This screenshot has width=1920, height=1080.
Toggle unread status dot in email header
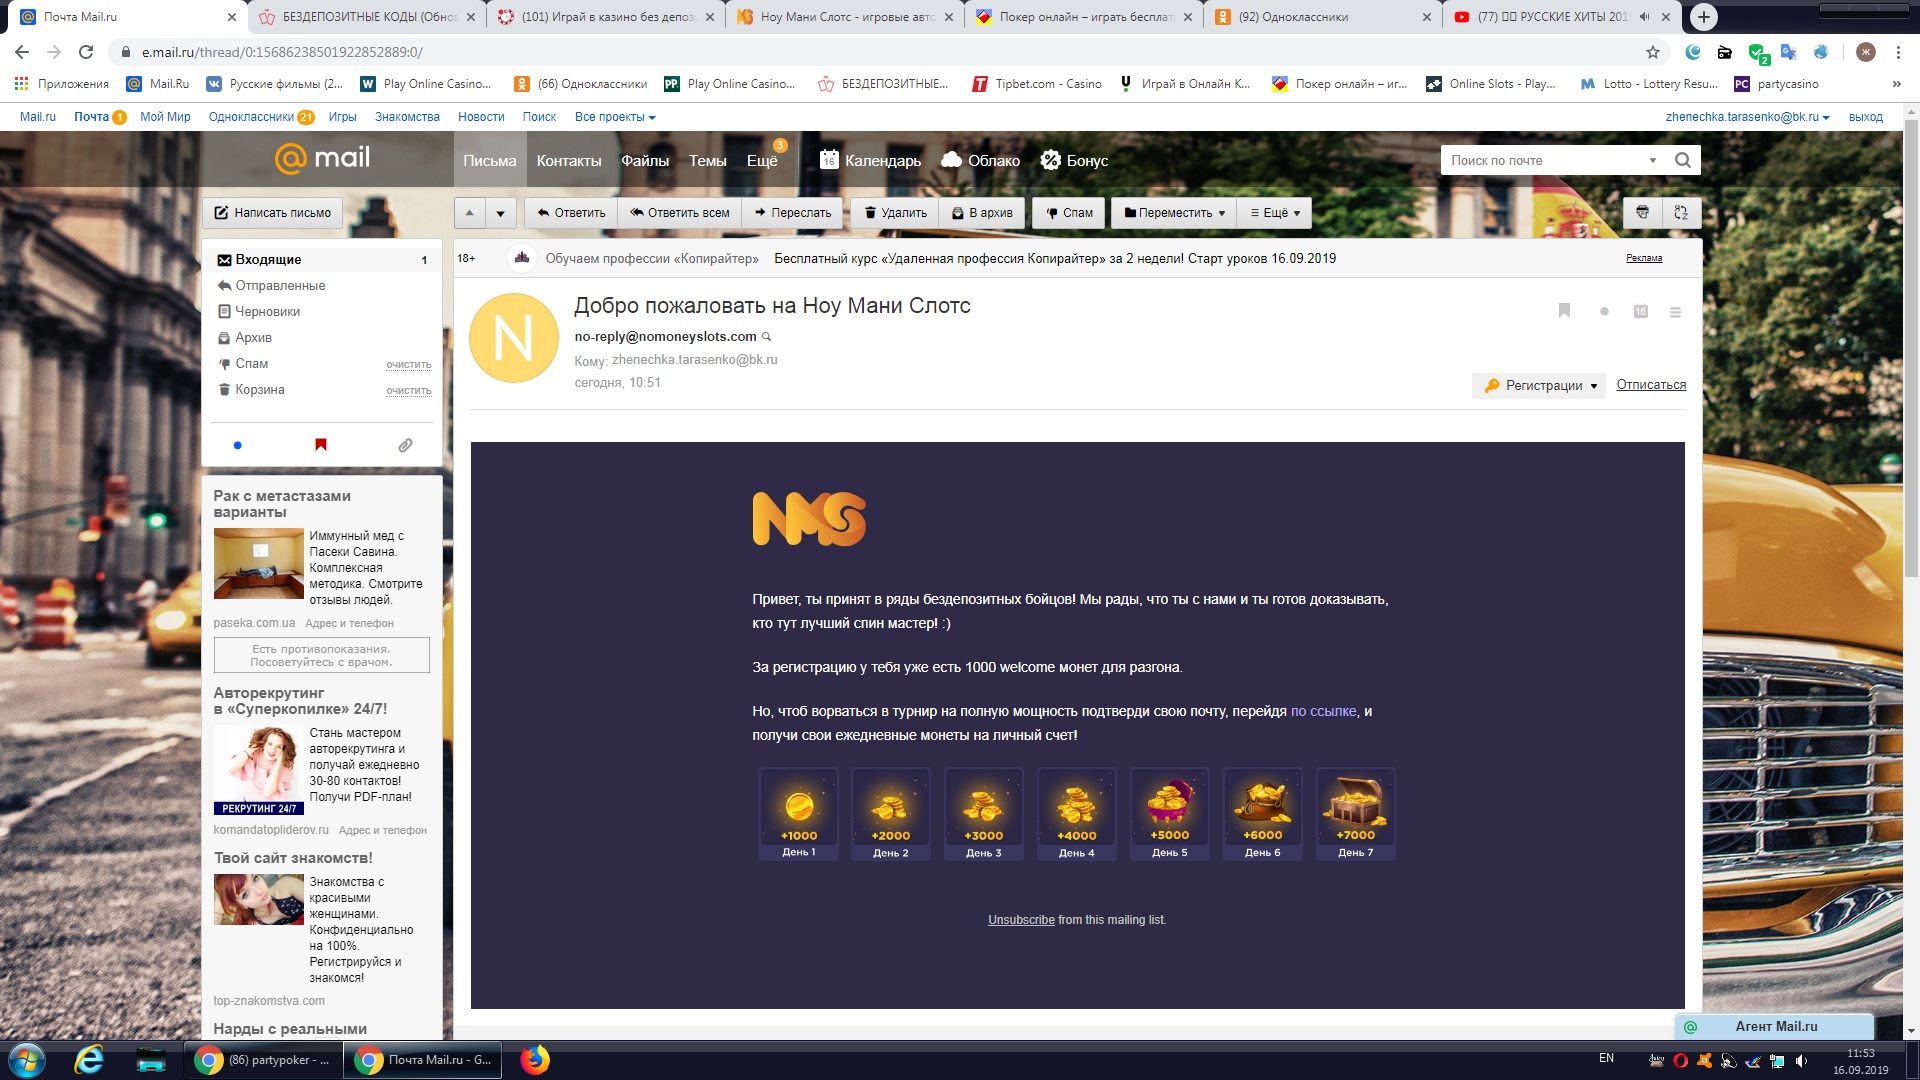(1604, 311)
